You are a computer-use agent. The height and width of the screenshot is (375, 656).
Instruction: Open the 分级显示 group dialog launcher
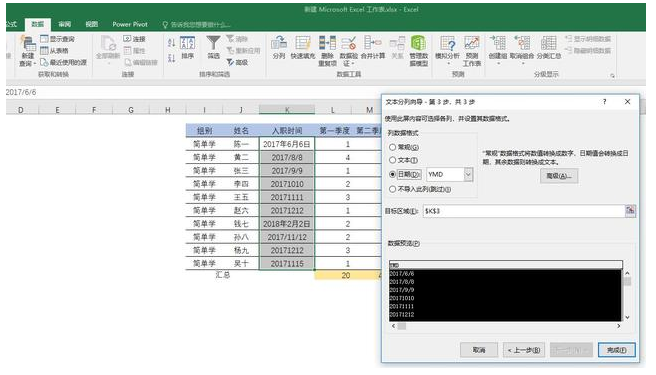tap(612, 76)
